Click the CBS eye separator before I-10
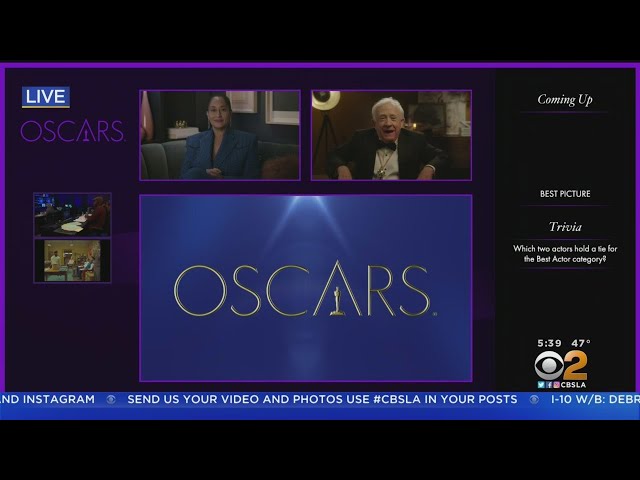The image size is (640, 480). point(534,400)
